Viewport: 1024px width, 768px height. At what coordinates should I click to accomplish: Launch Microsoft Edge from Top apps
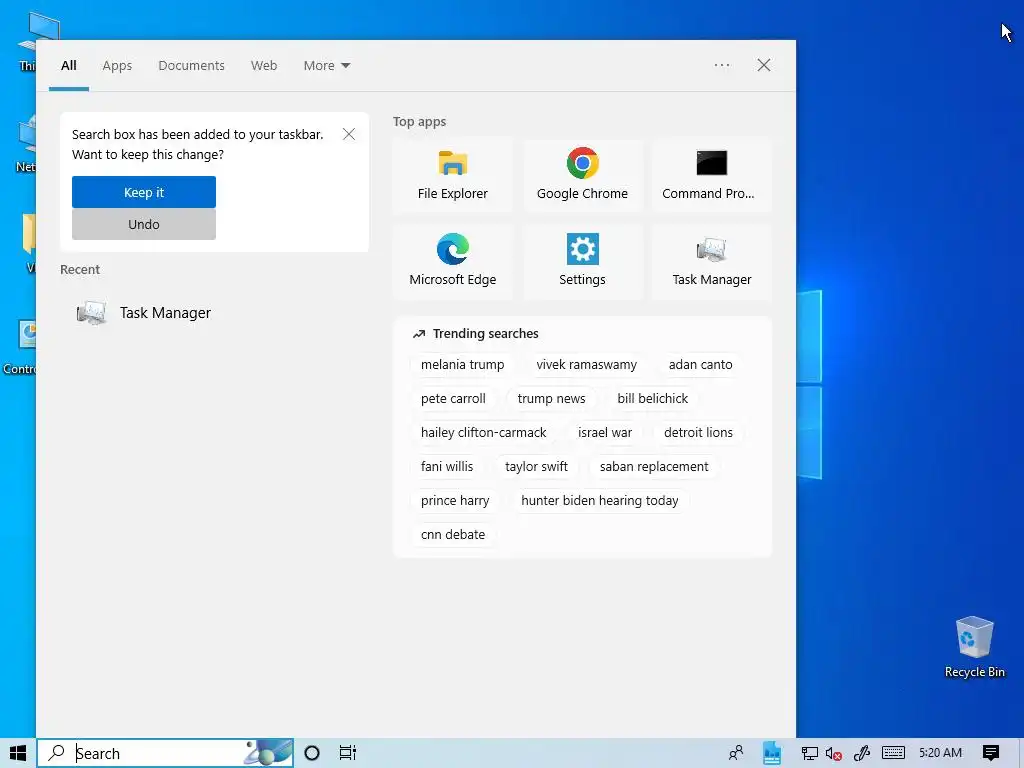click(x=453, y=262)
